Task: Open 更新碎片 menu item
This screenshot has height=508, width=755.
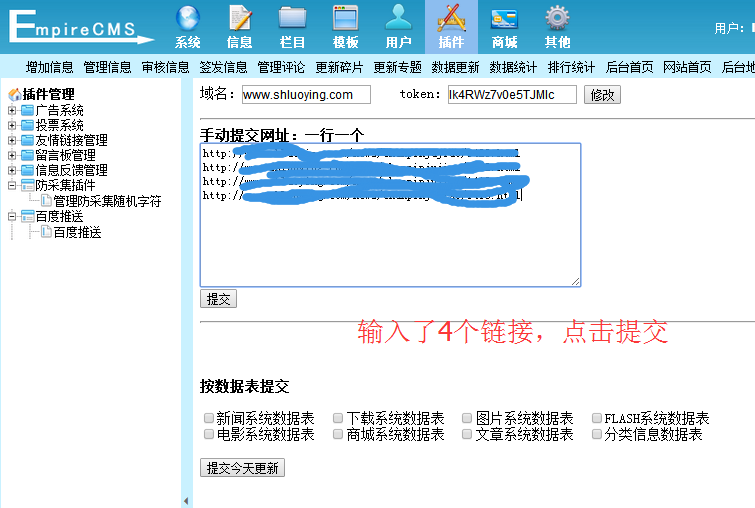Action: [339, 67]
